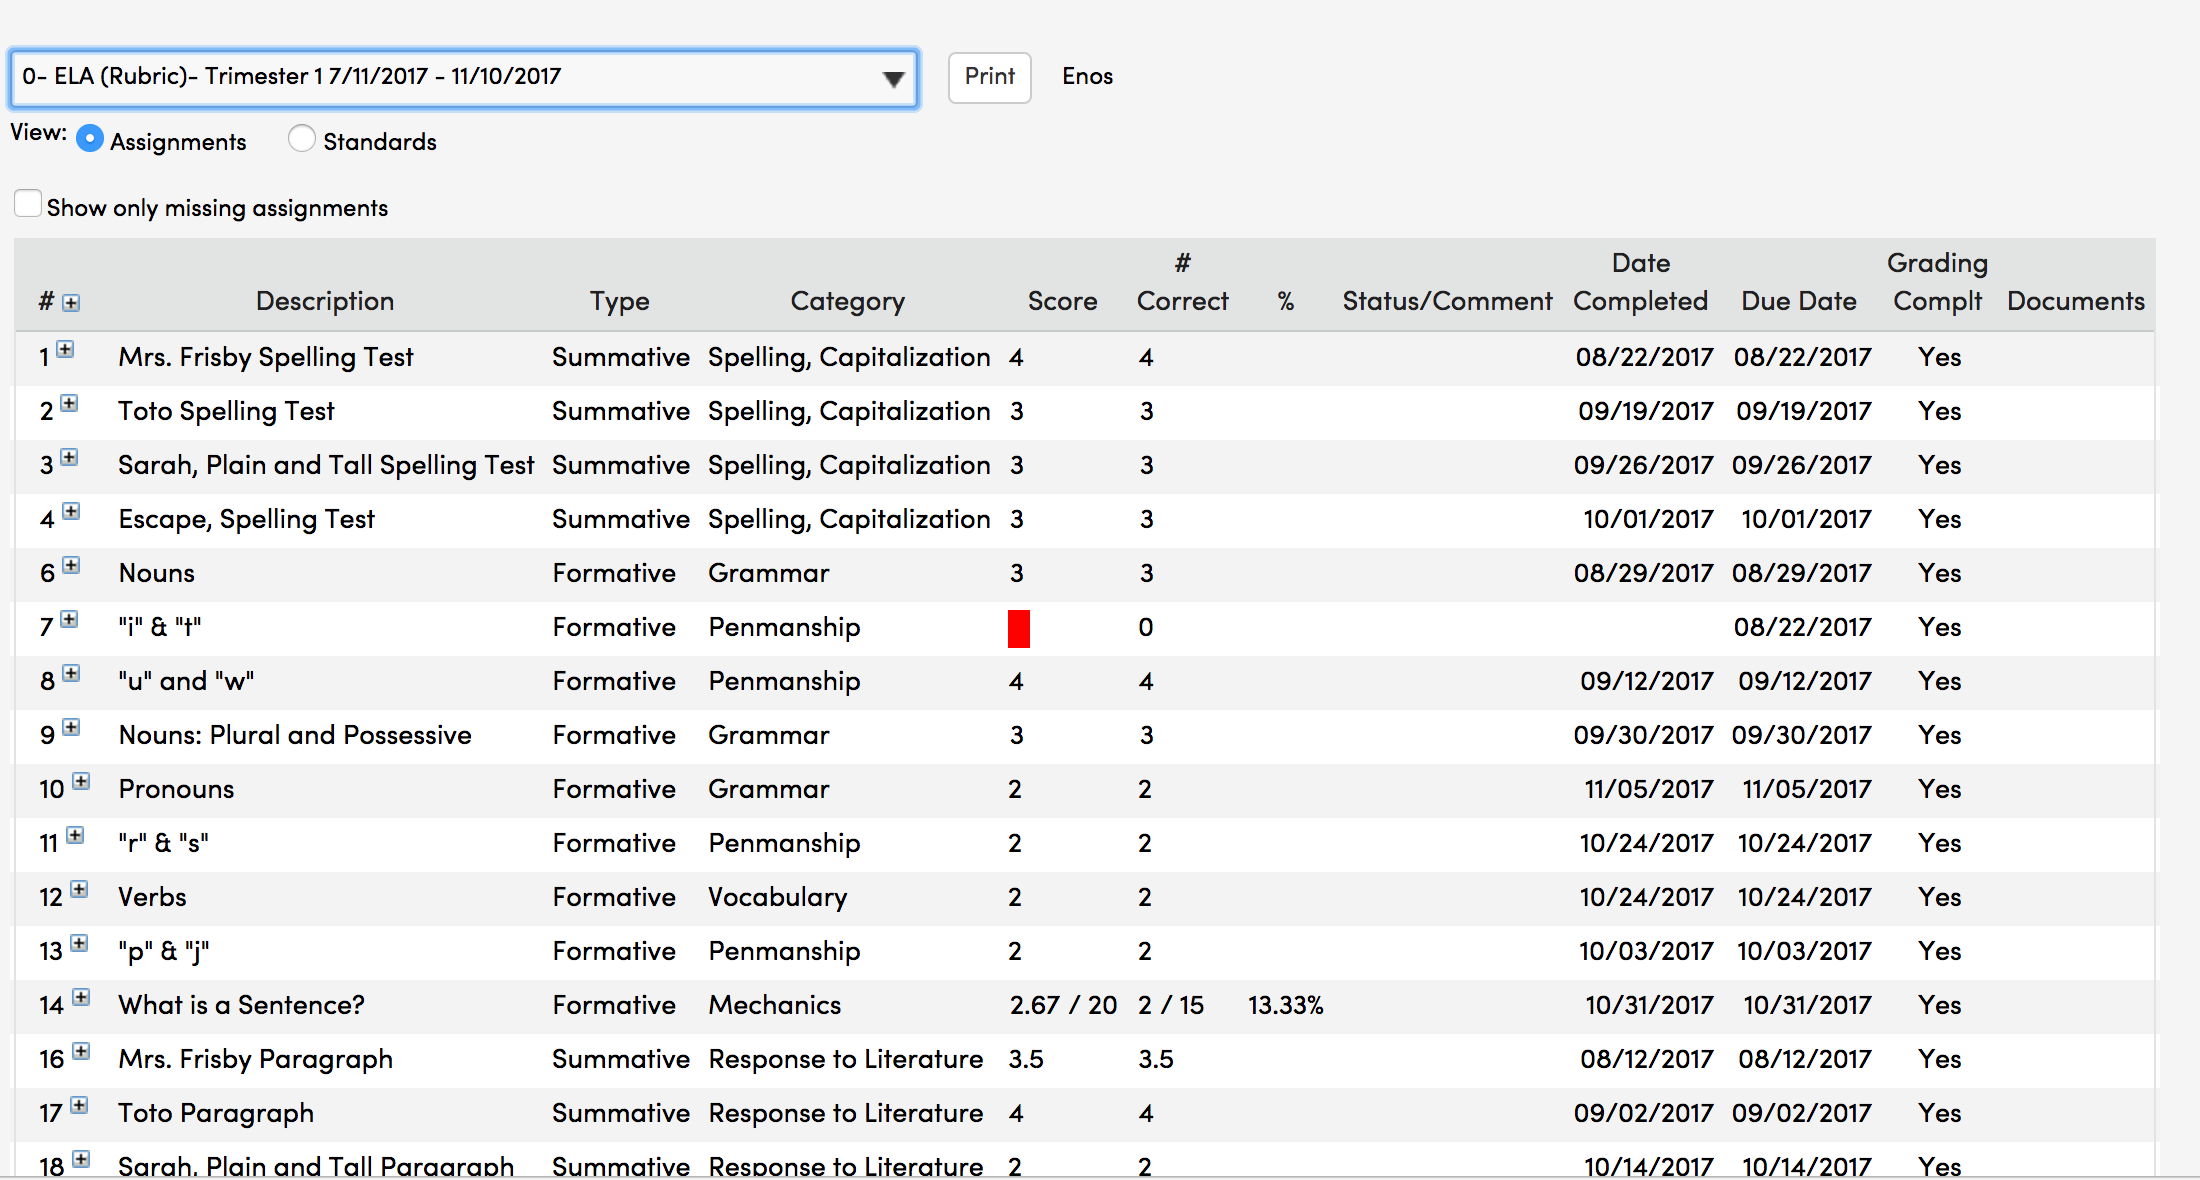
Task: Click due date 08/22/2017 for "i" & "t"
Action: tap(1802, 627)
